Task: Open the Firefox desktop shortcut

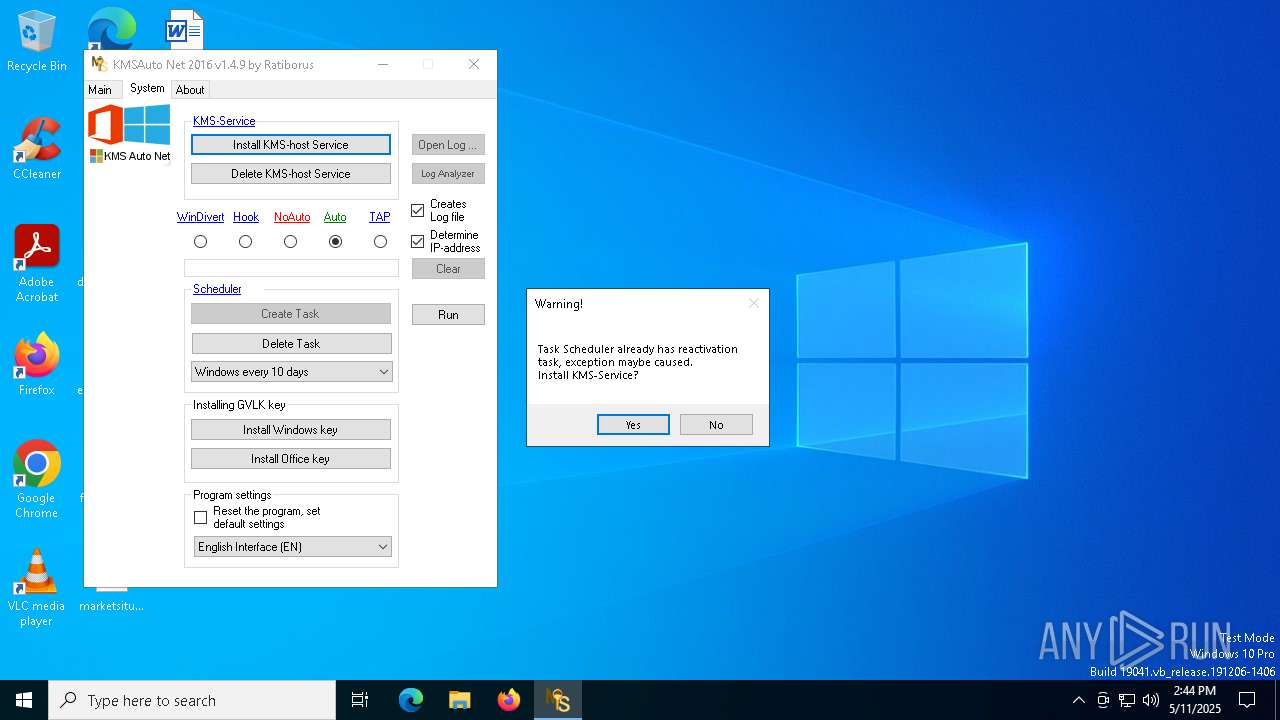Action: click(37, 364)
